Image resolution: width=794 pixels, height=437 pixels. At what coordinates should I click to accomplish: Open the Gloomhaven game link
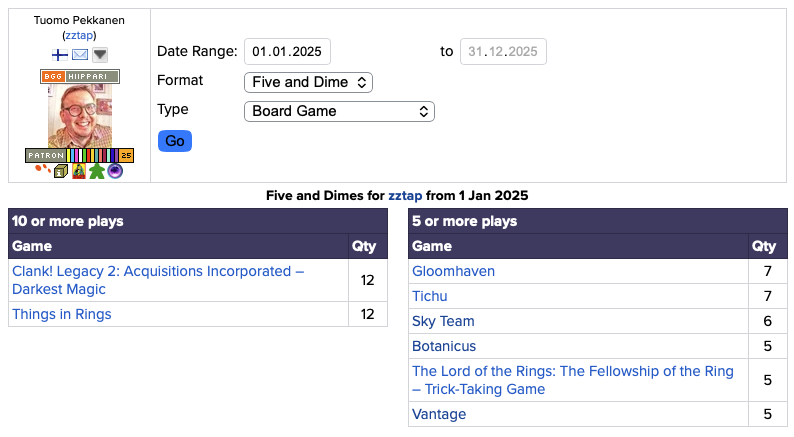(453, 271)
